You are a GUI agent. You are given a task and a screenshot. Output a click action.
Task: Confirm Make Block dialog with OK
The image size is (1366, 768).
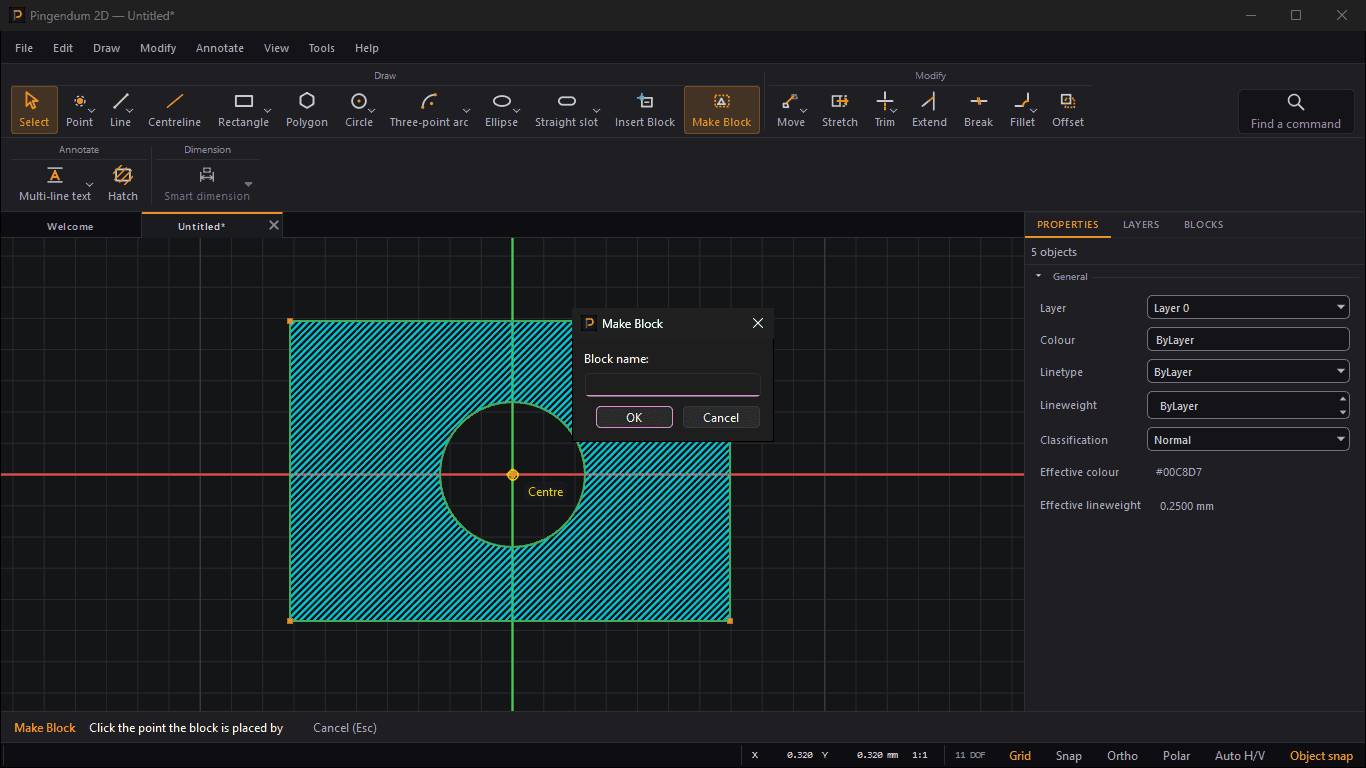pyautogui.click(x=634, y=418)
